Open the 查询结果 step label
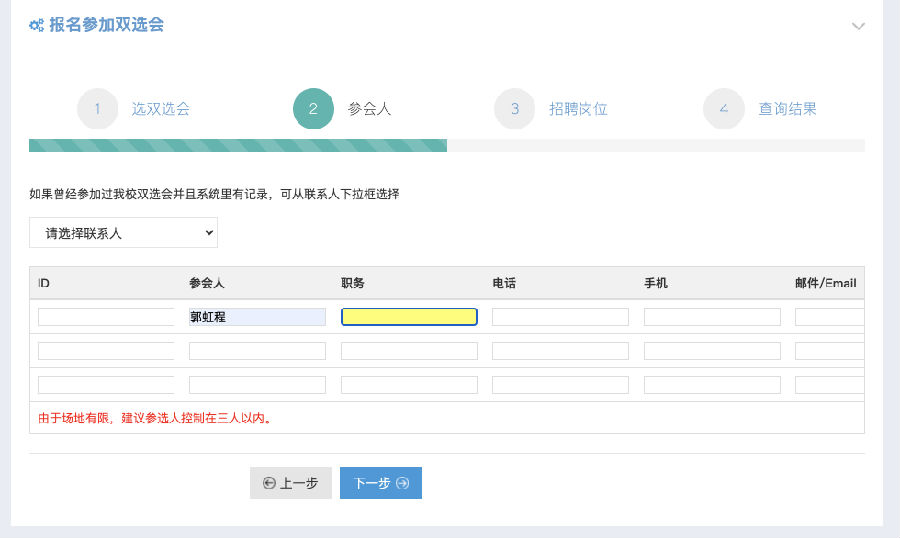 point(788,109)
